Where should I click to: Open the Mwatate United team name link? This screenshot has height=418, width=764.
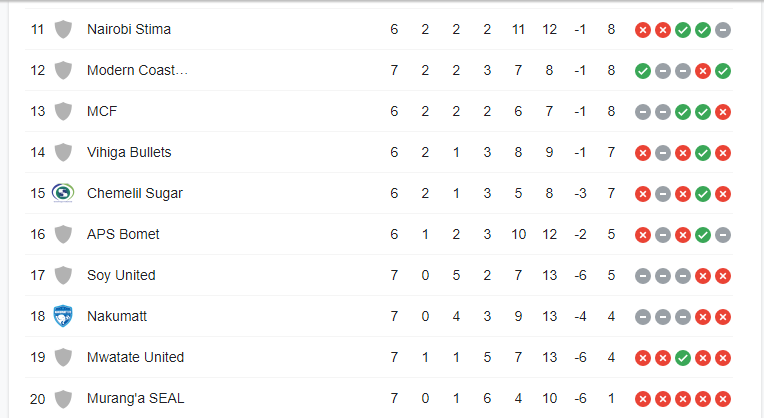tap(135, 357)
